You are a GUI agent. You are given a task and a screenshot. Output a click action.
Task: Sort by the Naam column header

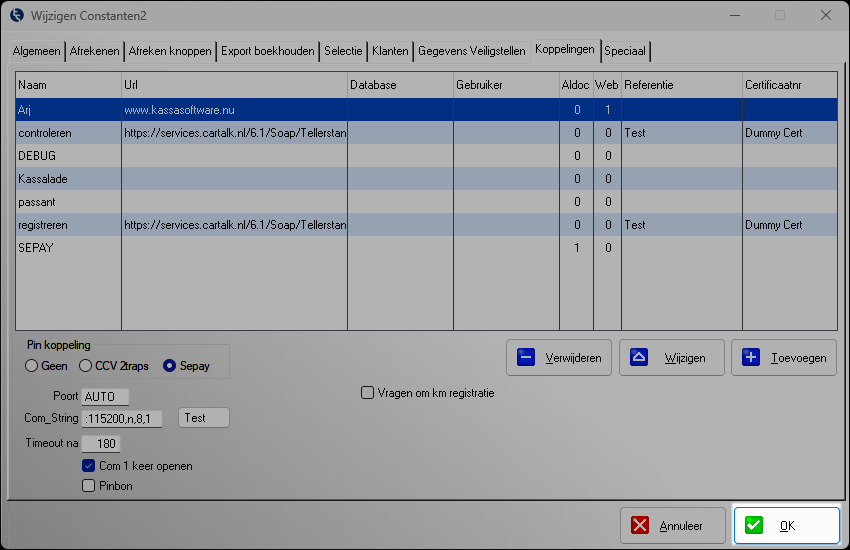[68, 85]
